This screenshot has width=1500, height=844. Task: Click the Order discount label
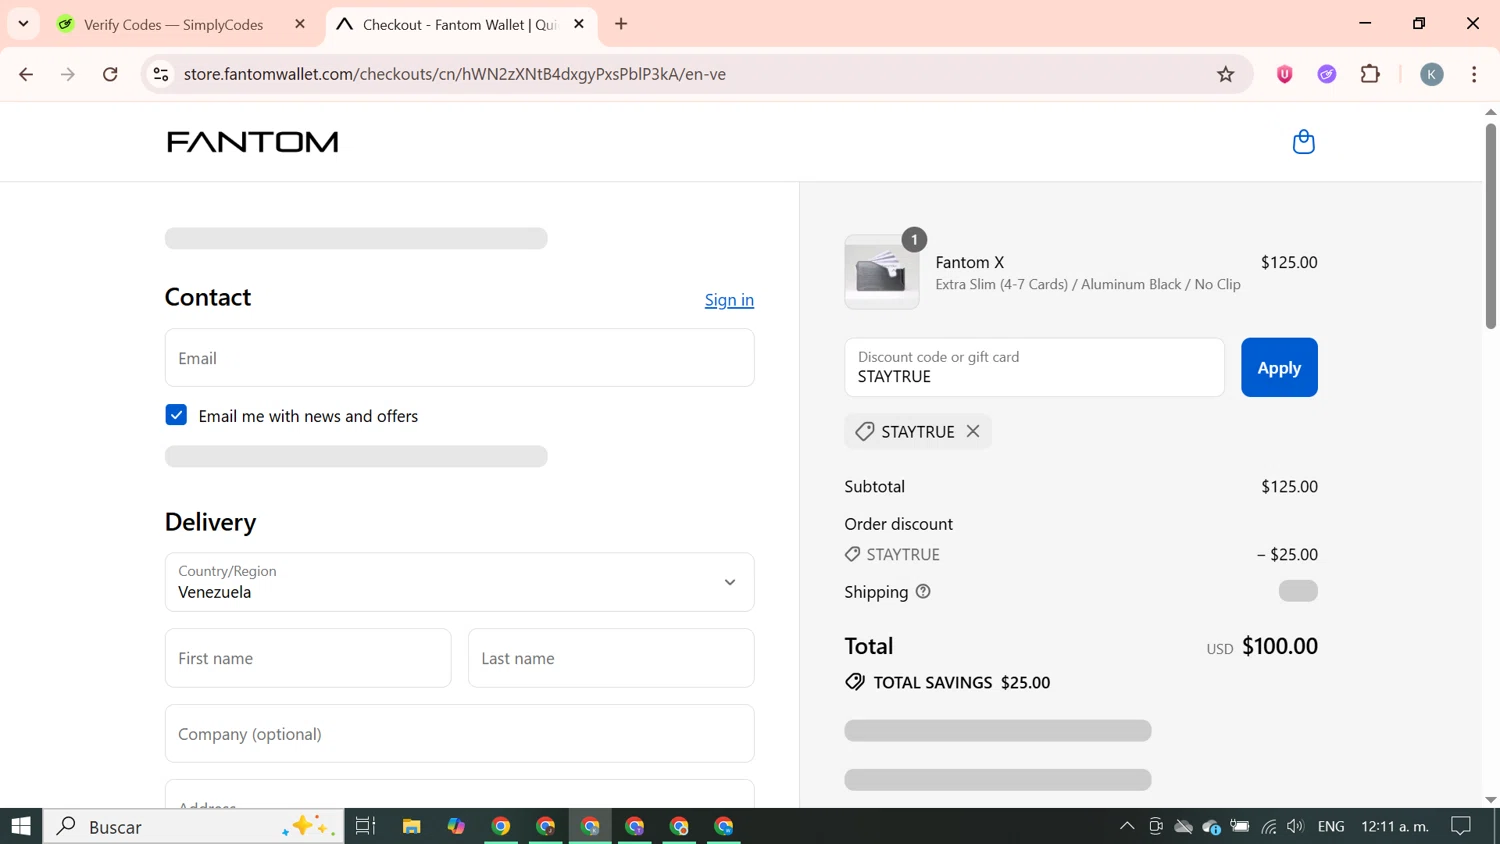(898, 524)
